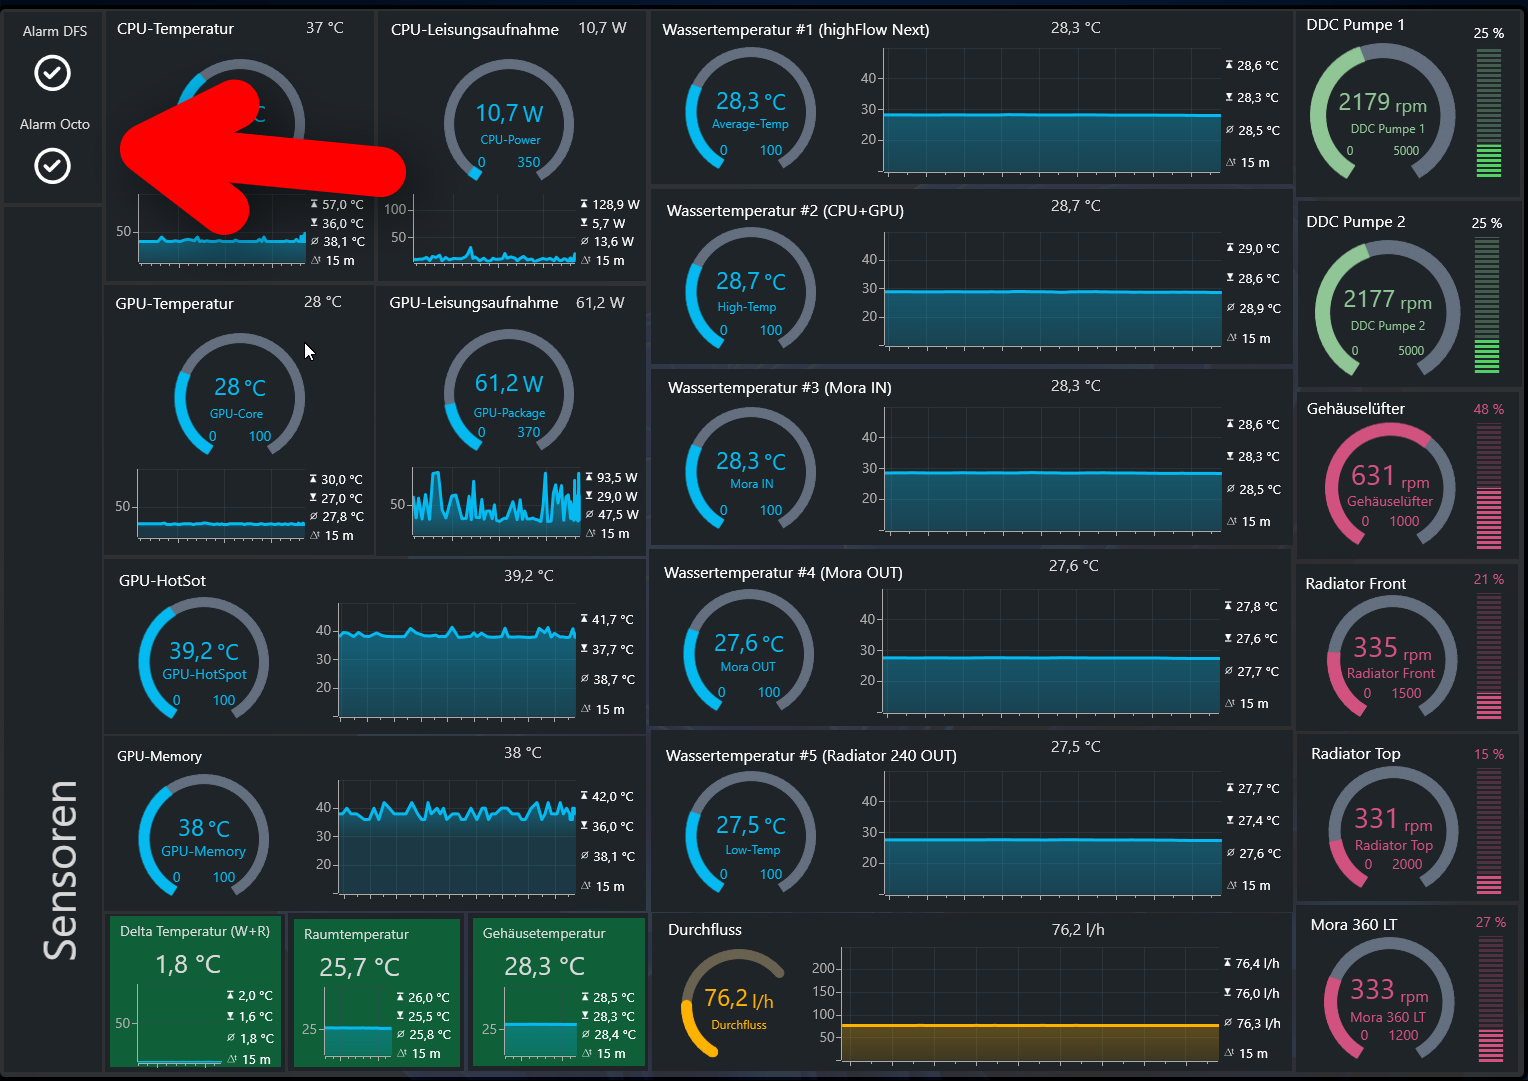
Task: Click the GPU-Package power gauge
Action: coord(509,393)
